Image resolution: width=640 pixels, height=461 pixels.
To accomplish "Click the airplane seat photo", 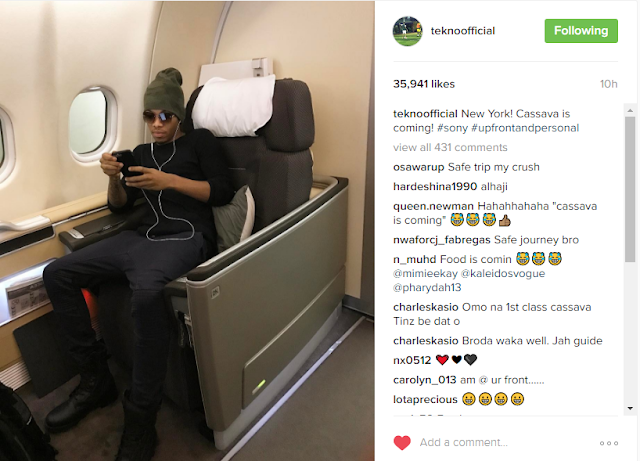I will point(187,231).
